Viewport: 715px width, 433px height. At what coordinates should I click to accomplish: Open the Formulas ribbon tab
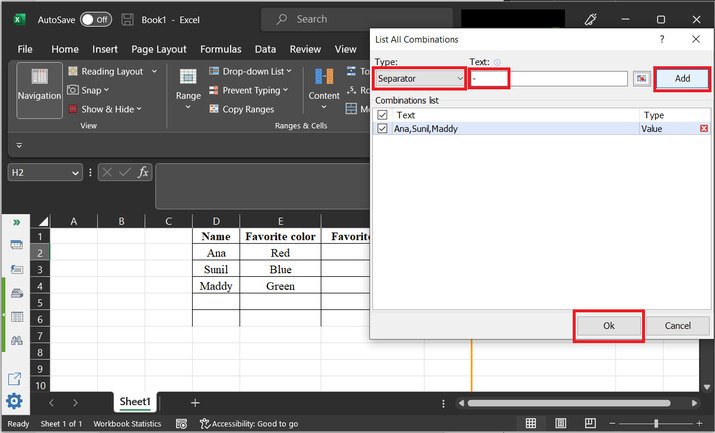pos(220,49)
